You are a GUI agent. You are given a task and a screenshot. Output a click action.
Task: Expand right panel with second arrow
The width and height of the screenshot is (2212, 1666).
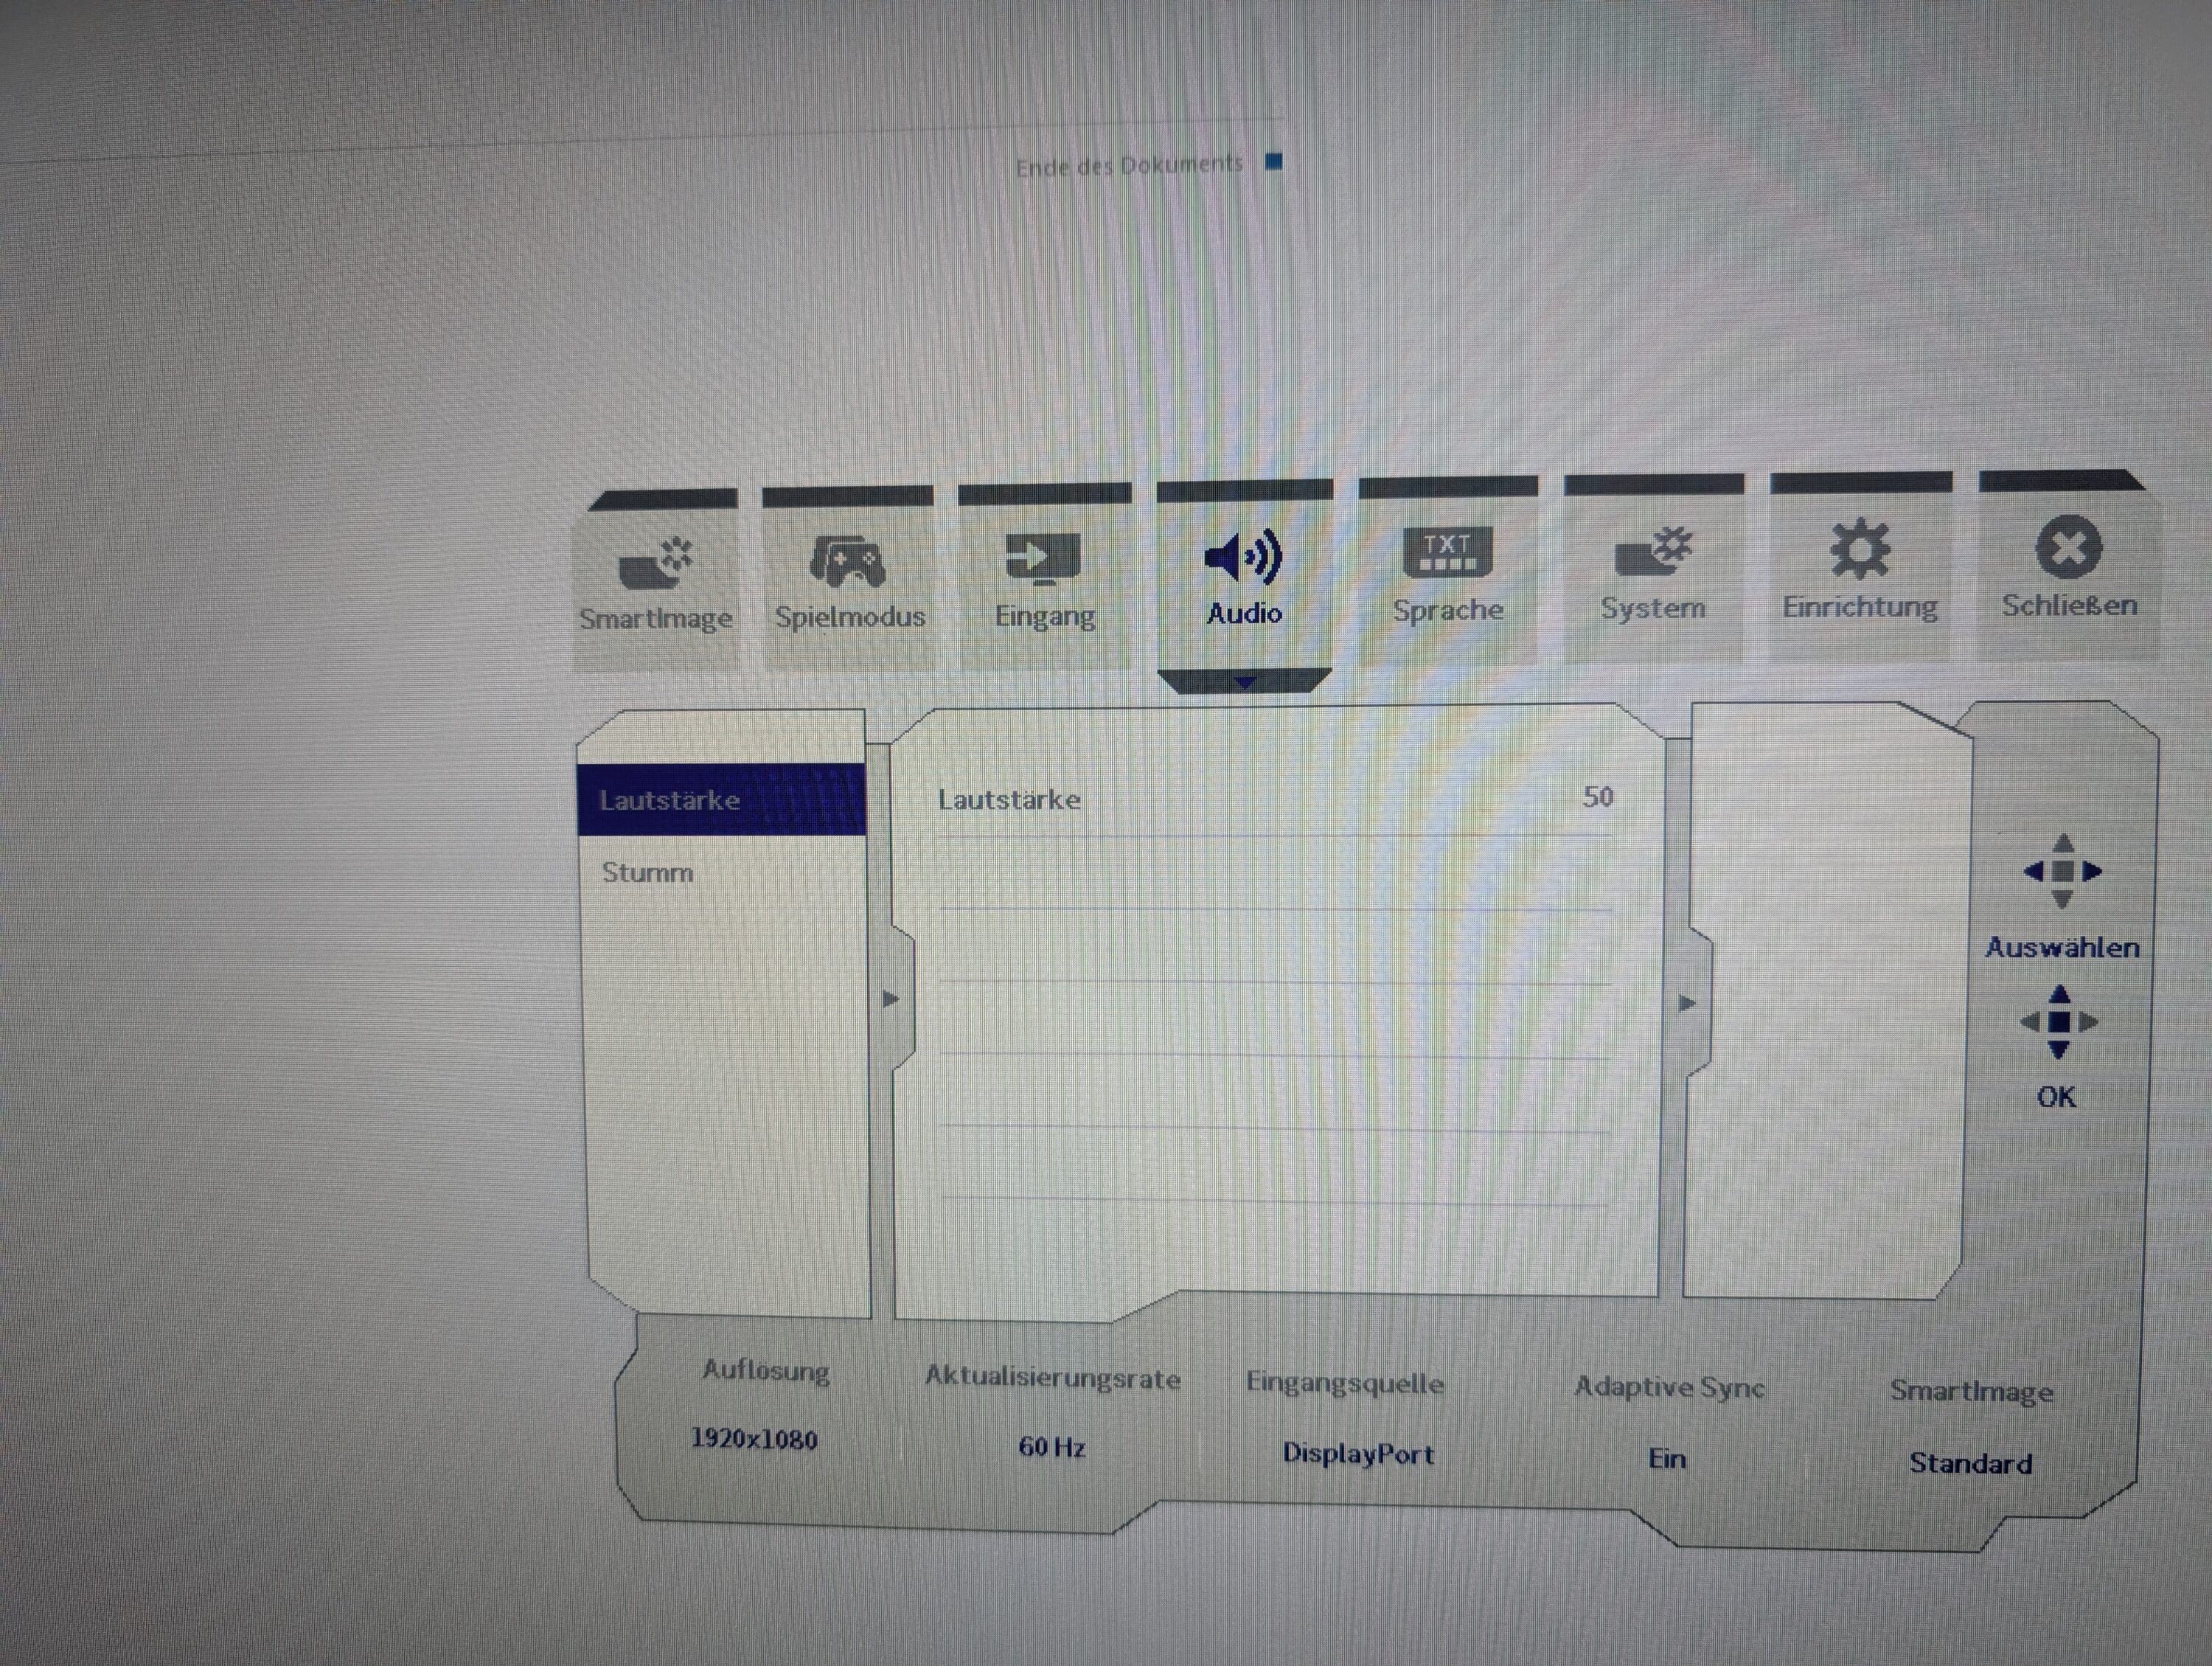[1687, 1003]
